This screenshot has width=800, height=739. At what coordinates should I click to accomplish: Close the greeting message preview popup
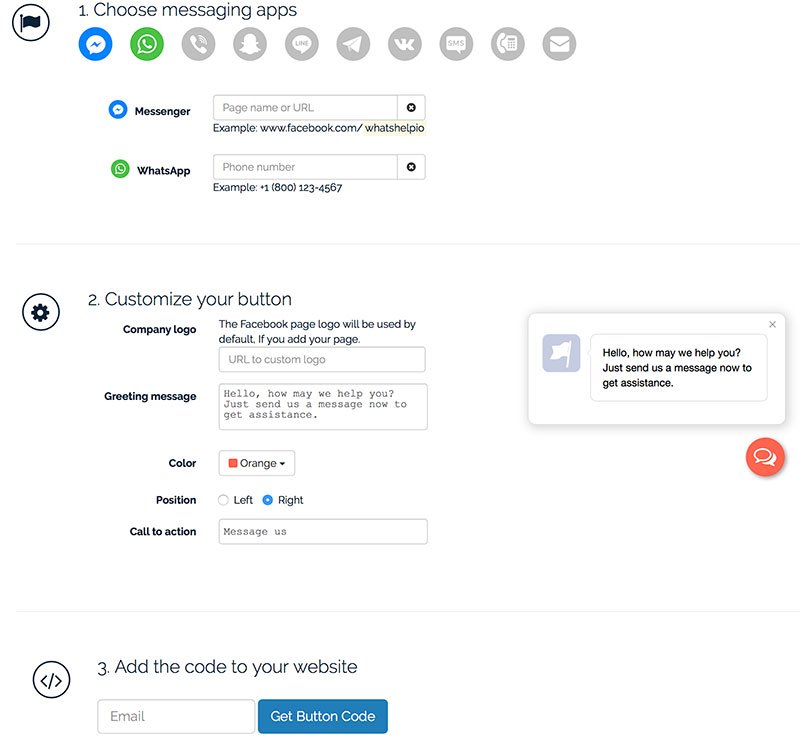tap(772, 324)
